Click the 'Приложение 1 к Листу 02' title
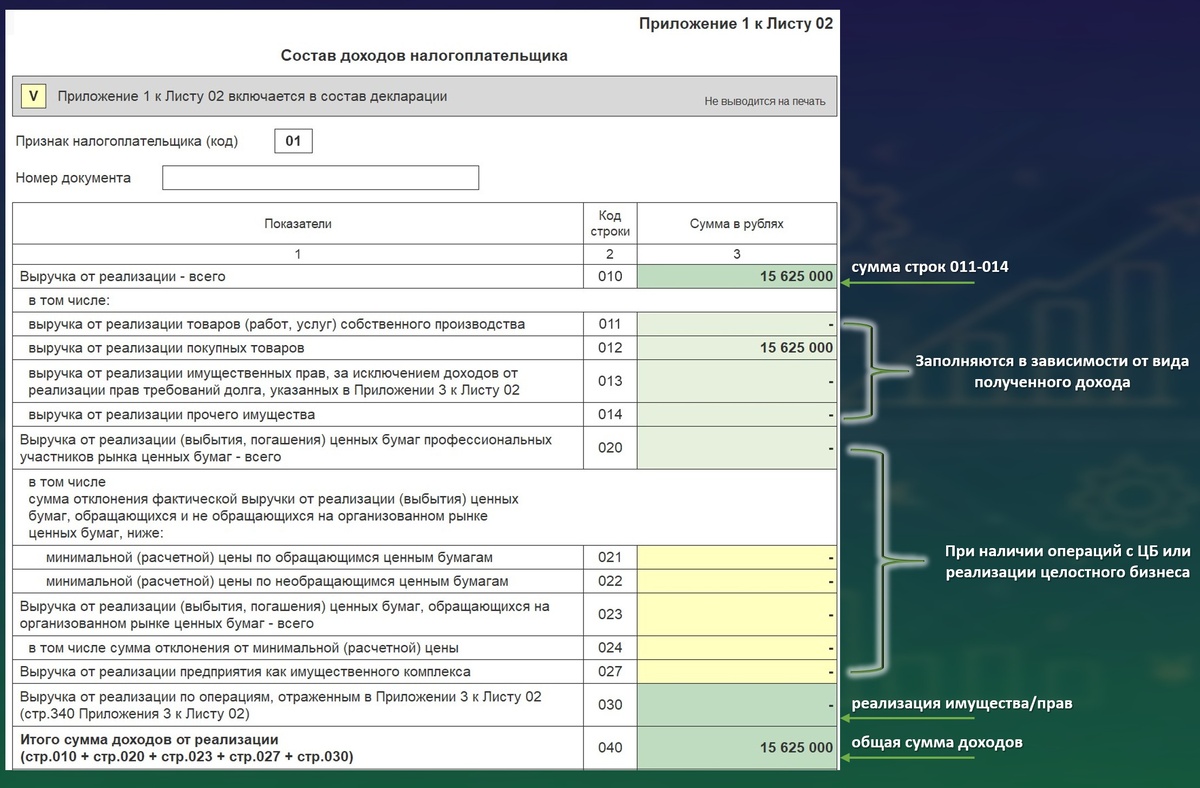Image resolution: width=1200 pixels, height=788 pixels. 736,23
